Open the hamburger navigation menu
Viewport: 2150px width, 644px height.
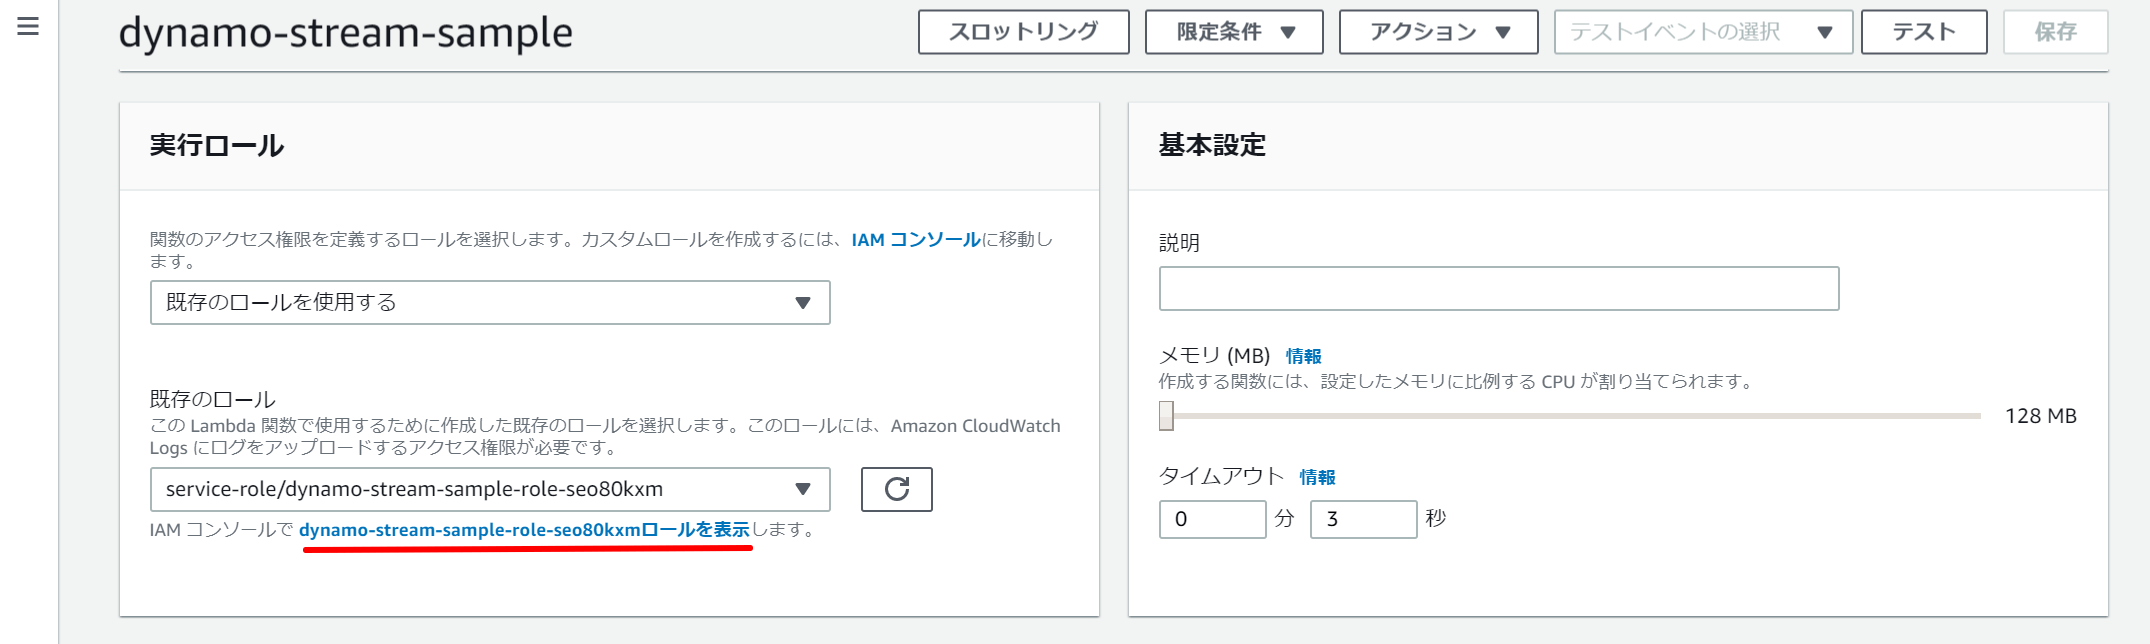pyautogui.click(x=28, y=27)
